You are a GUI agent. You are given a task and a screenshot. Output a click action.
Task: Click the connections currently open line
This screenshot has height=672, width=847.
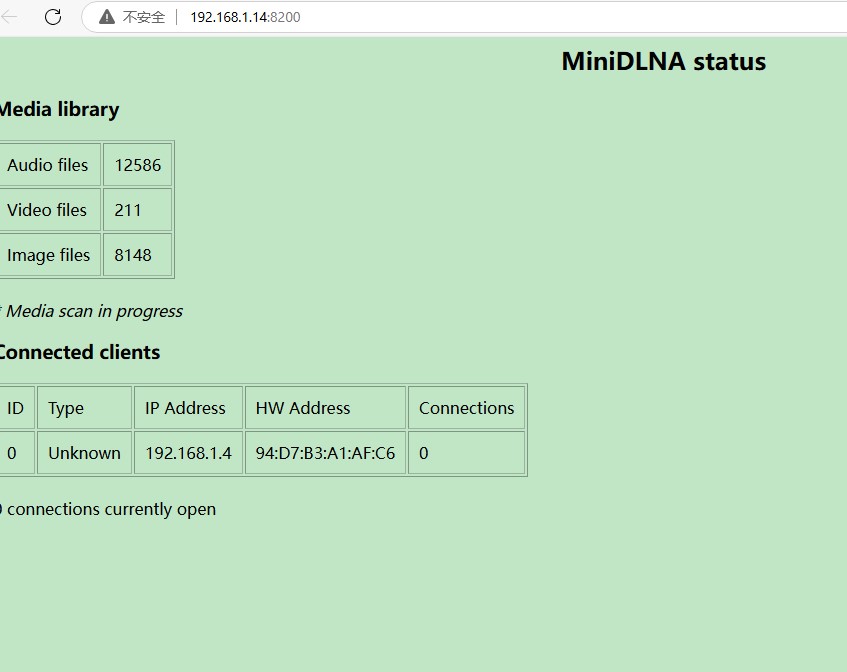(108, 509)
